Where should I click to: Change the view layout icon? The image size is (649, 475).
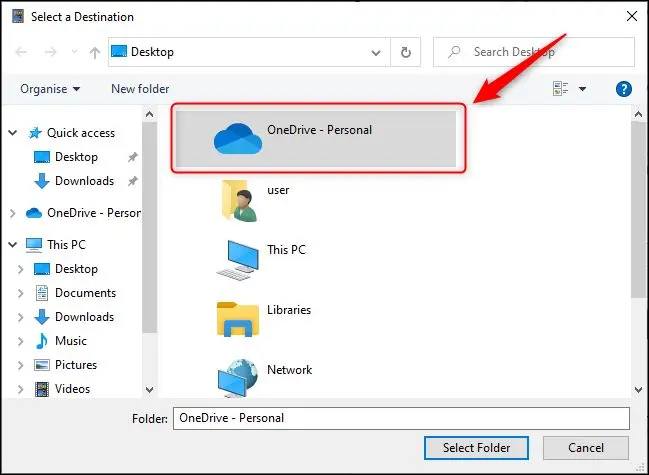(x=560, y=89)
